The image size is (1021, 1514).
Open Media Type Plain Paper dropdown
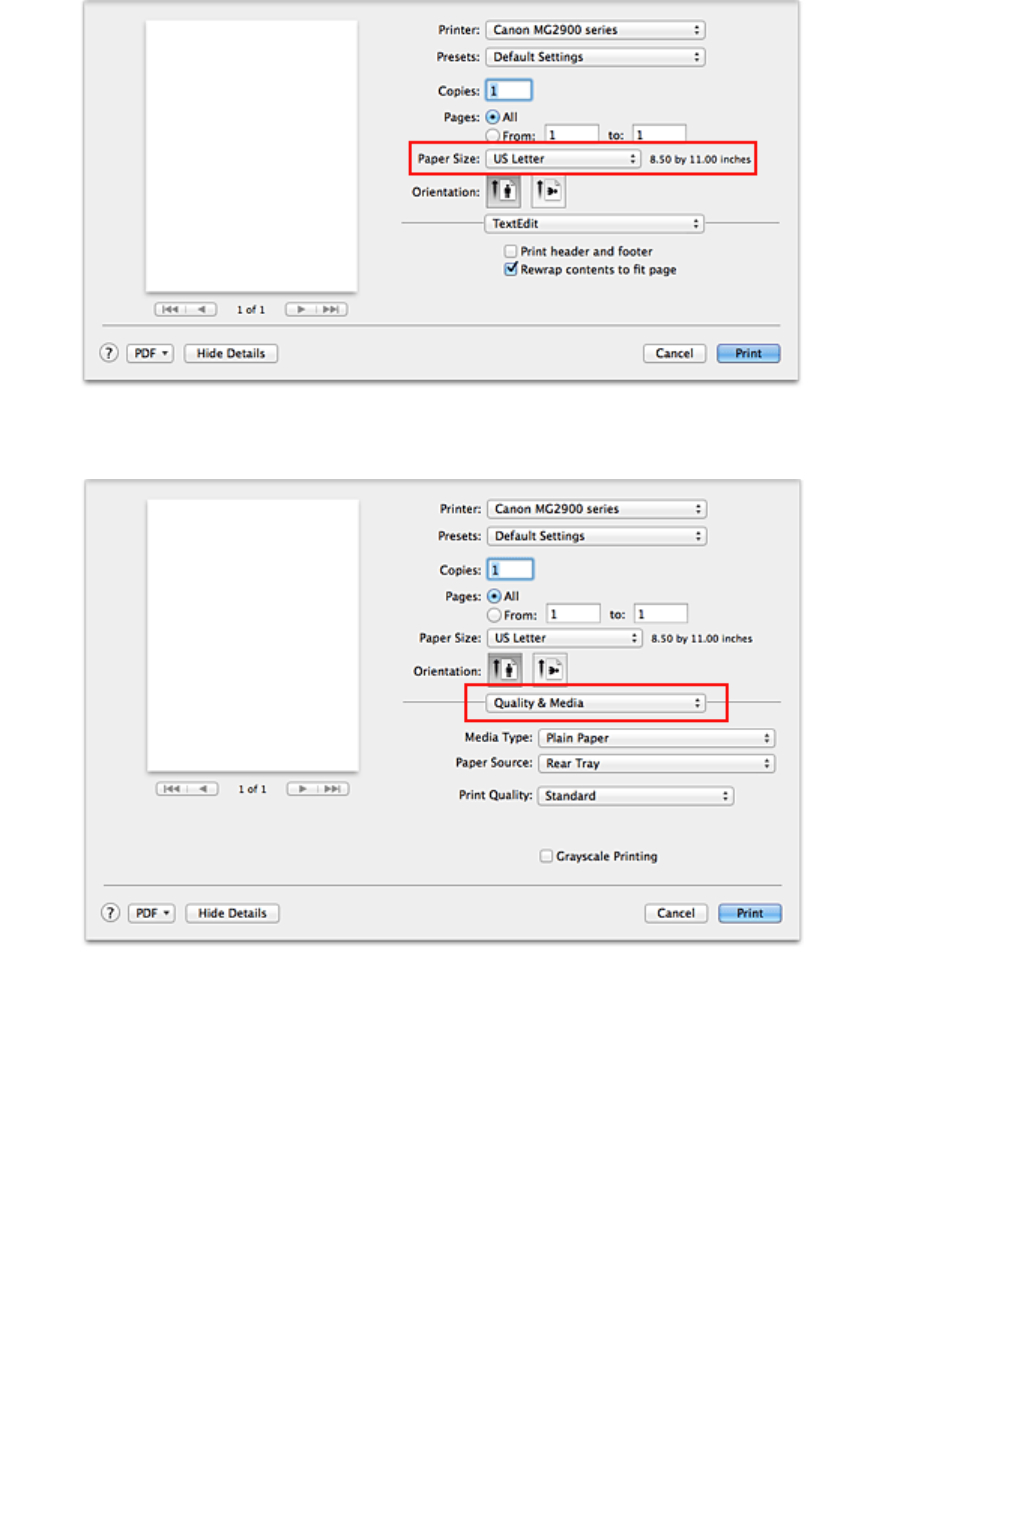coord(657,738)
